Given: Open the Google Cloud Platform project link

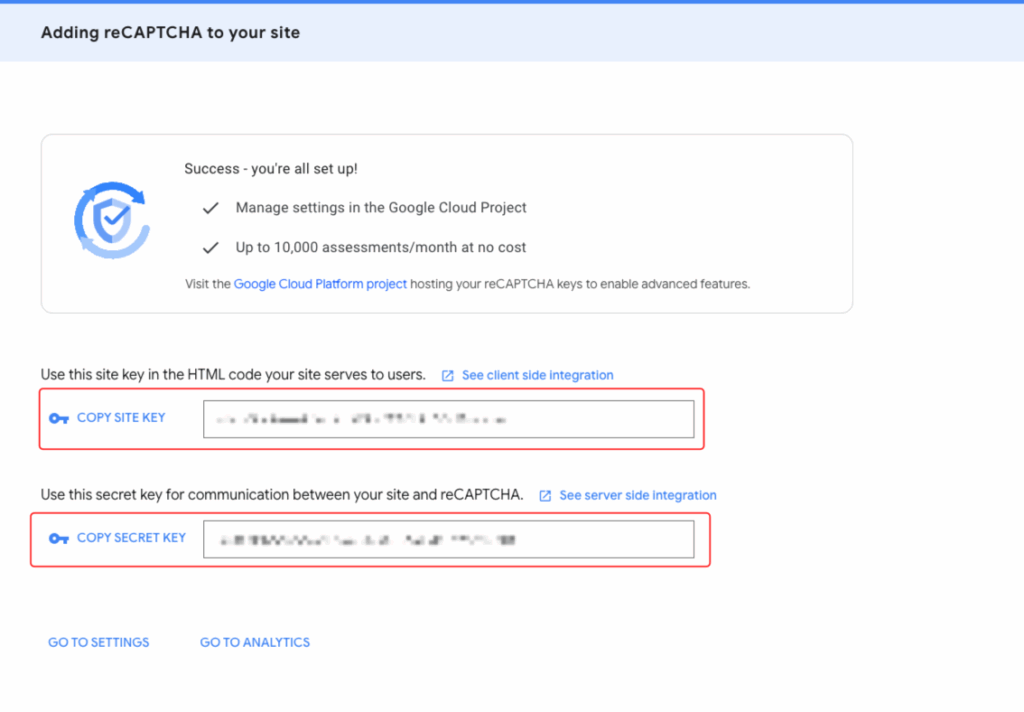Looking at the screenshot, I should click(320, 284).
